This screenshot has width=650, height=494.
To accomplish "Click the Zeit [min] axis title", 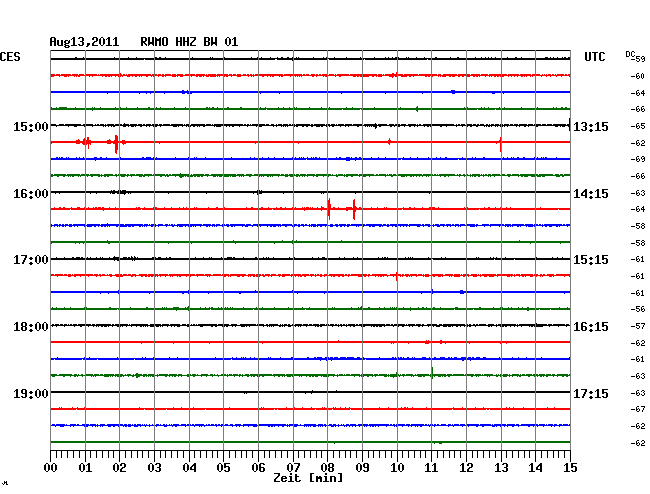I will coord(308,478).
